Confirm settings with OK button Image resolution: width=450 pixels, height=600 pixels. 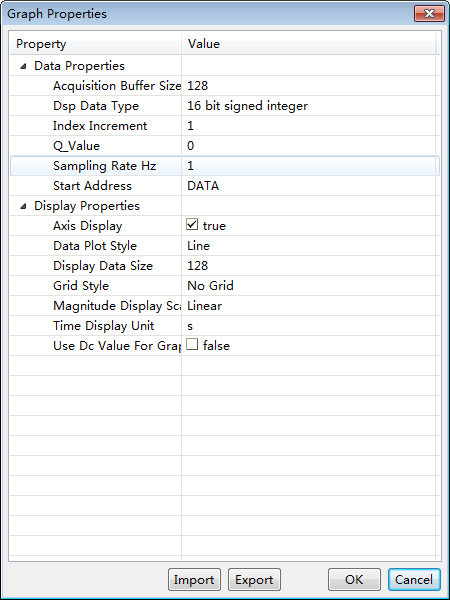[354, 580]
